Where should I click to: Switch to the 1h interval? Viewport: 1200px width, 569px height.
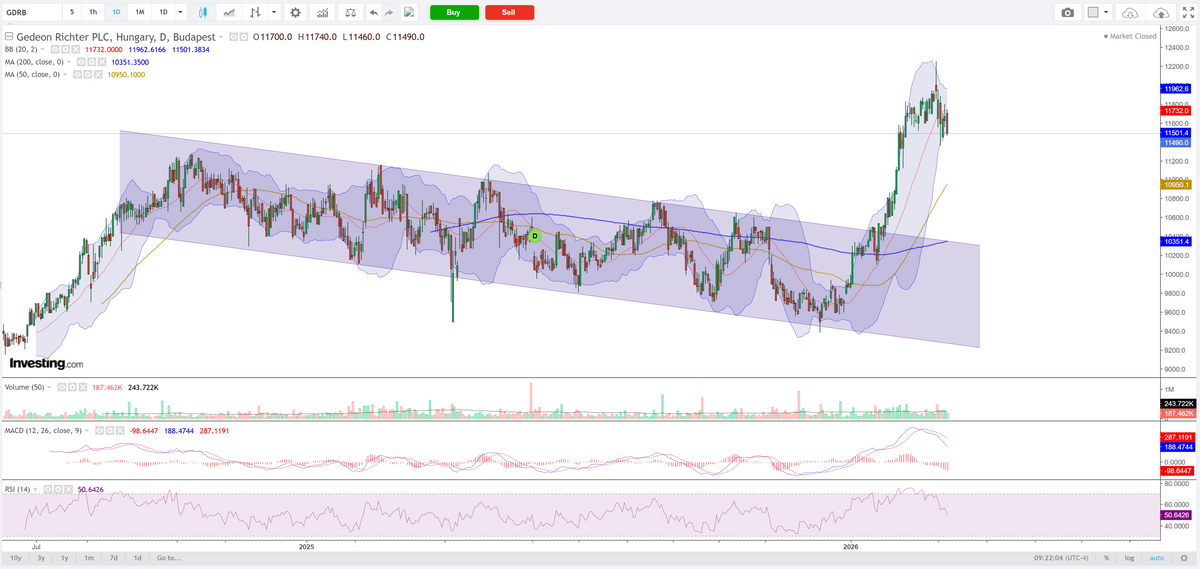coord(93,12)
